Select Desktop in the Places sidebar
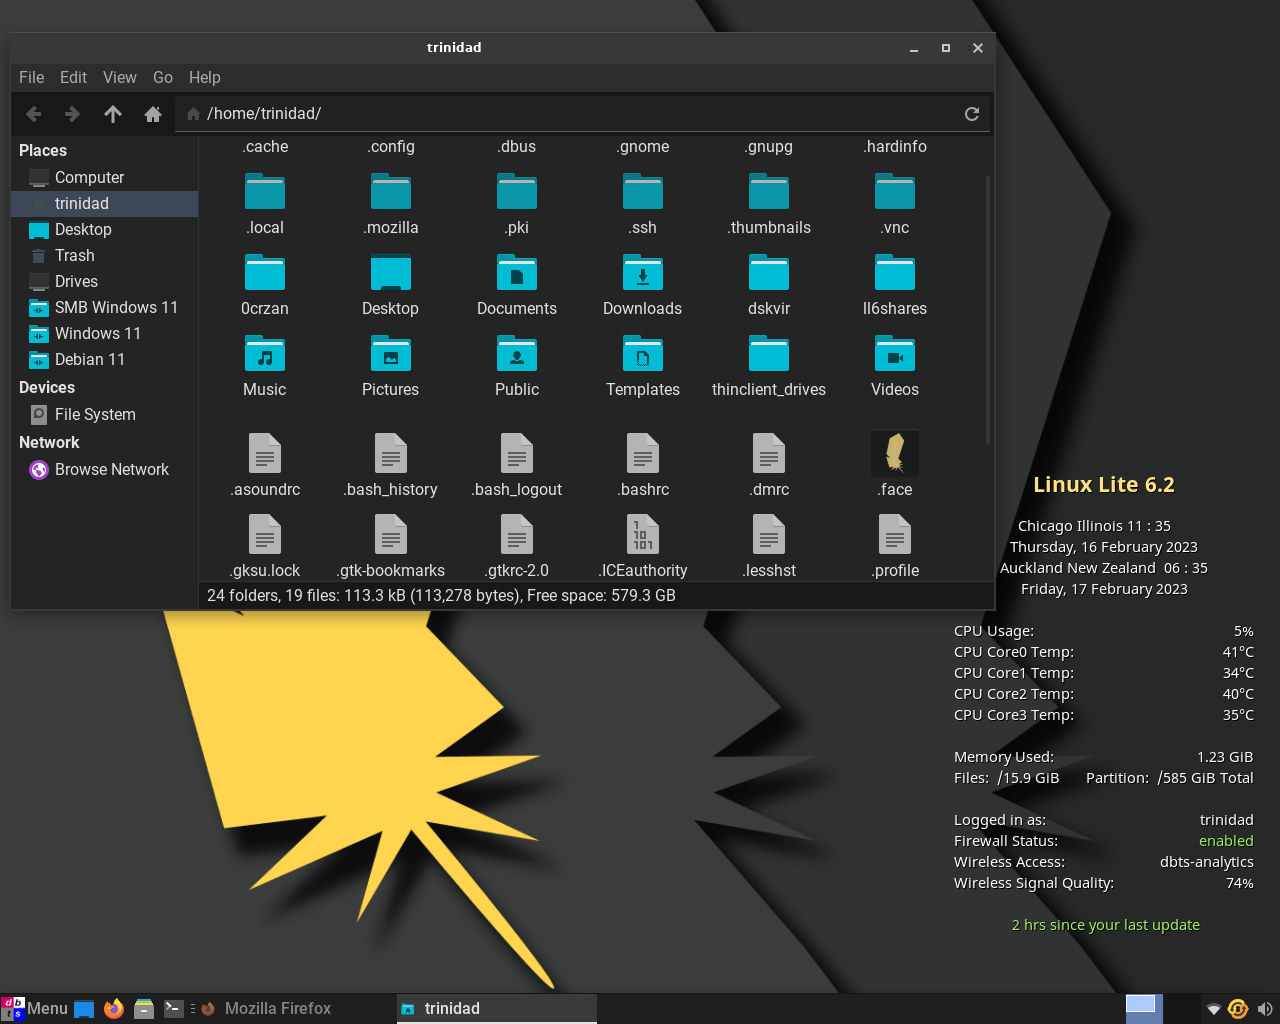 [105, 229]
